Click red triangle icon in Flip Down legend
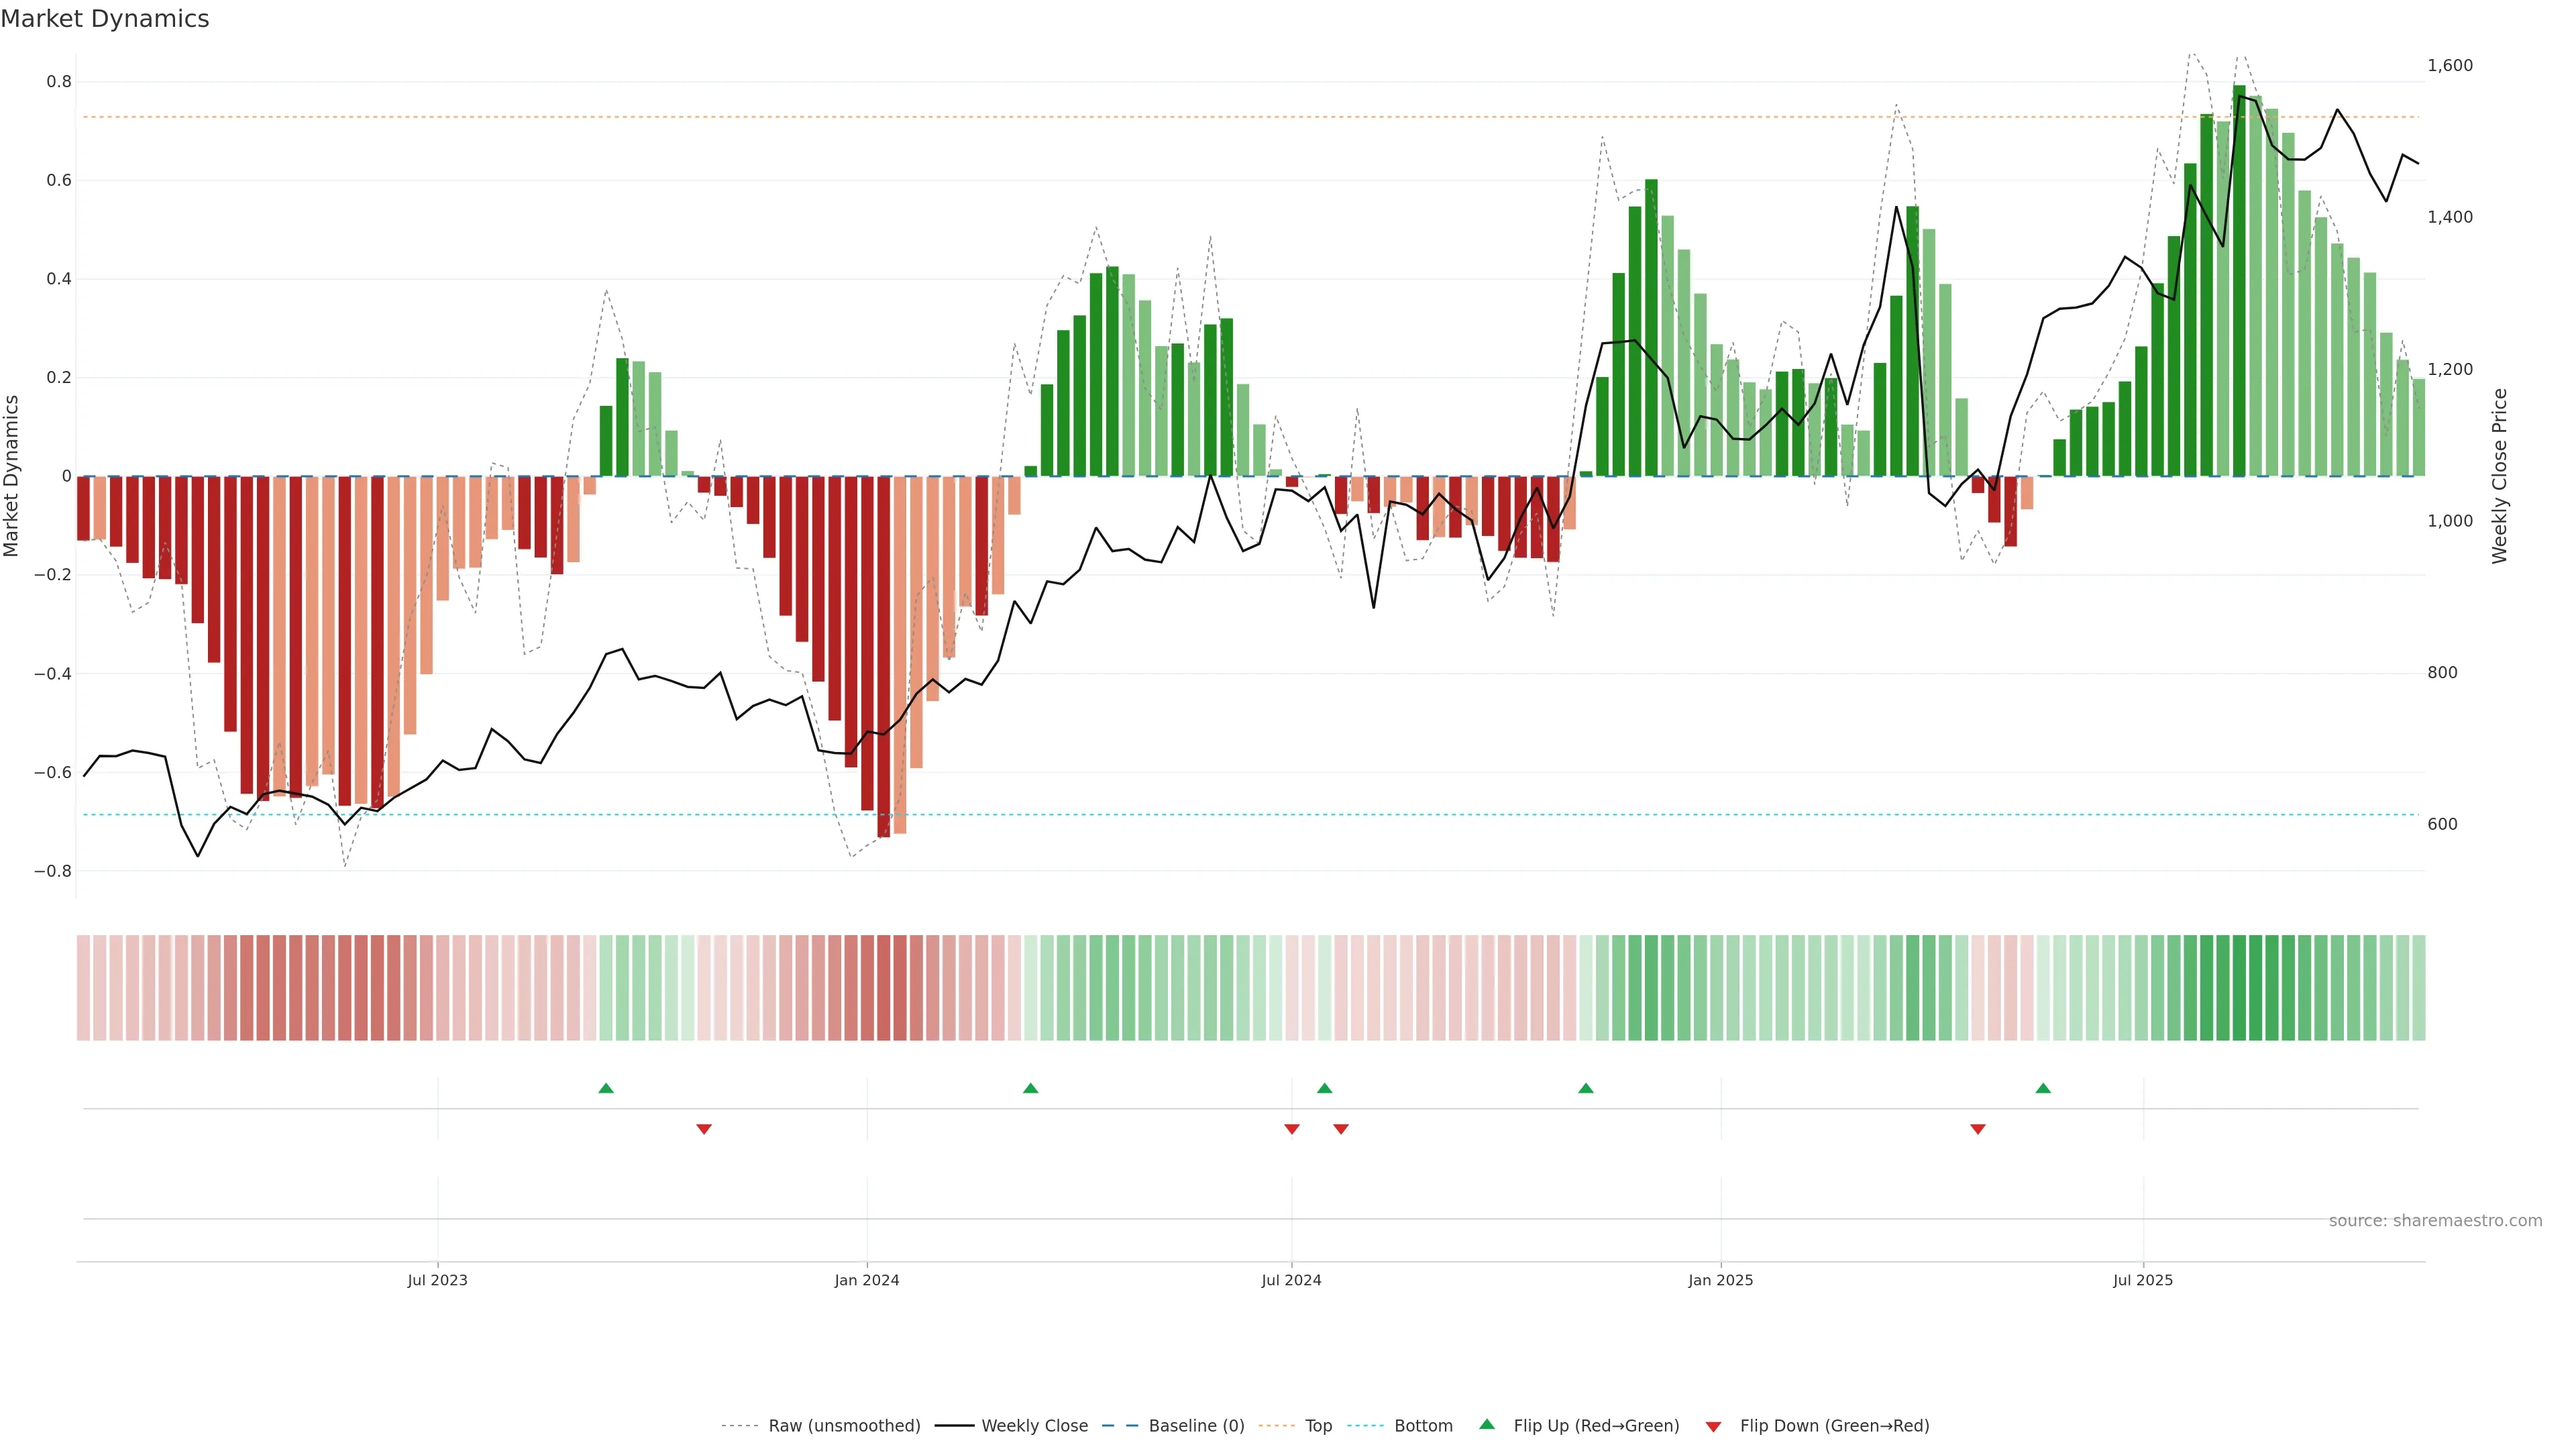This screenshot has height=1449, width=2576. 1713,1426
